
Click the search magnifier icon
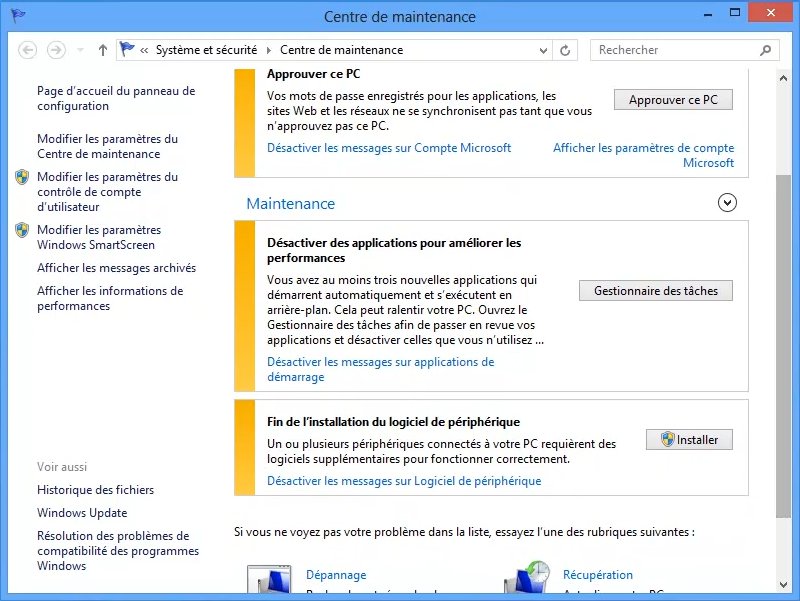coord(766,50)
